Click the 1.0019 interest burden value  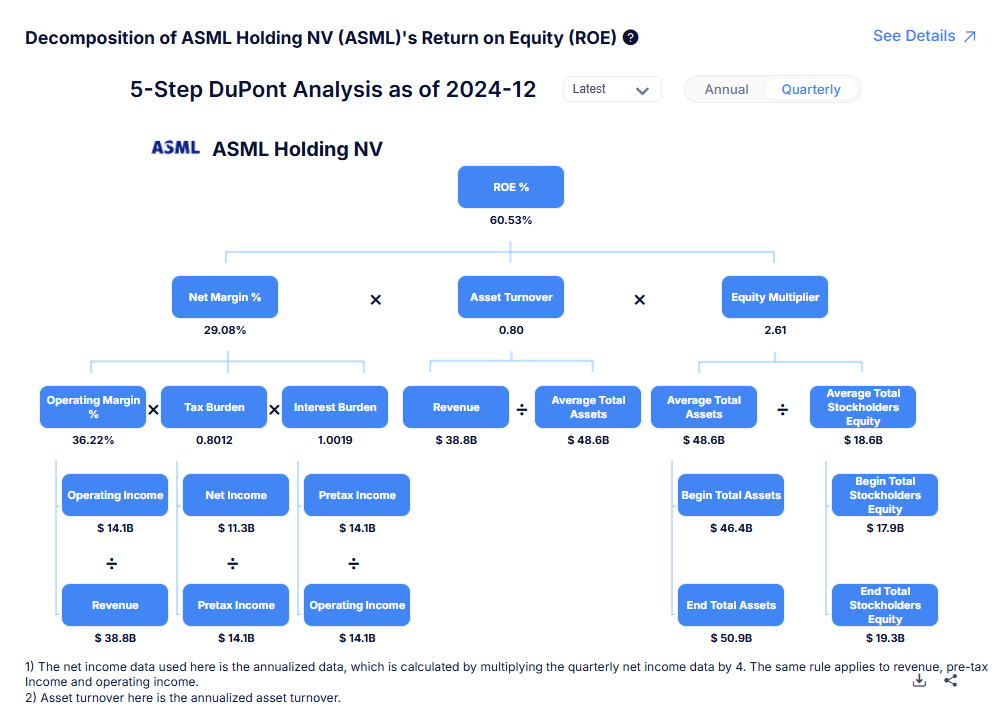335,440
